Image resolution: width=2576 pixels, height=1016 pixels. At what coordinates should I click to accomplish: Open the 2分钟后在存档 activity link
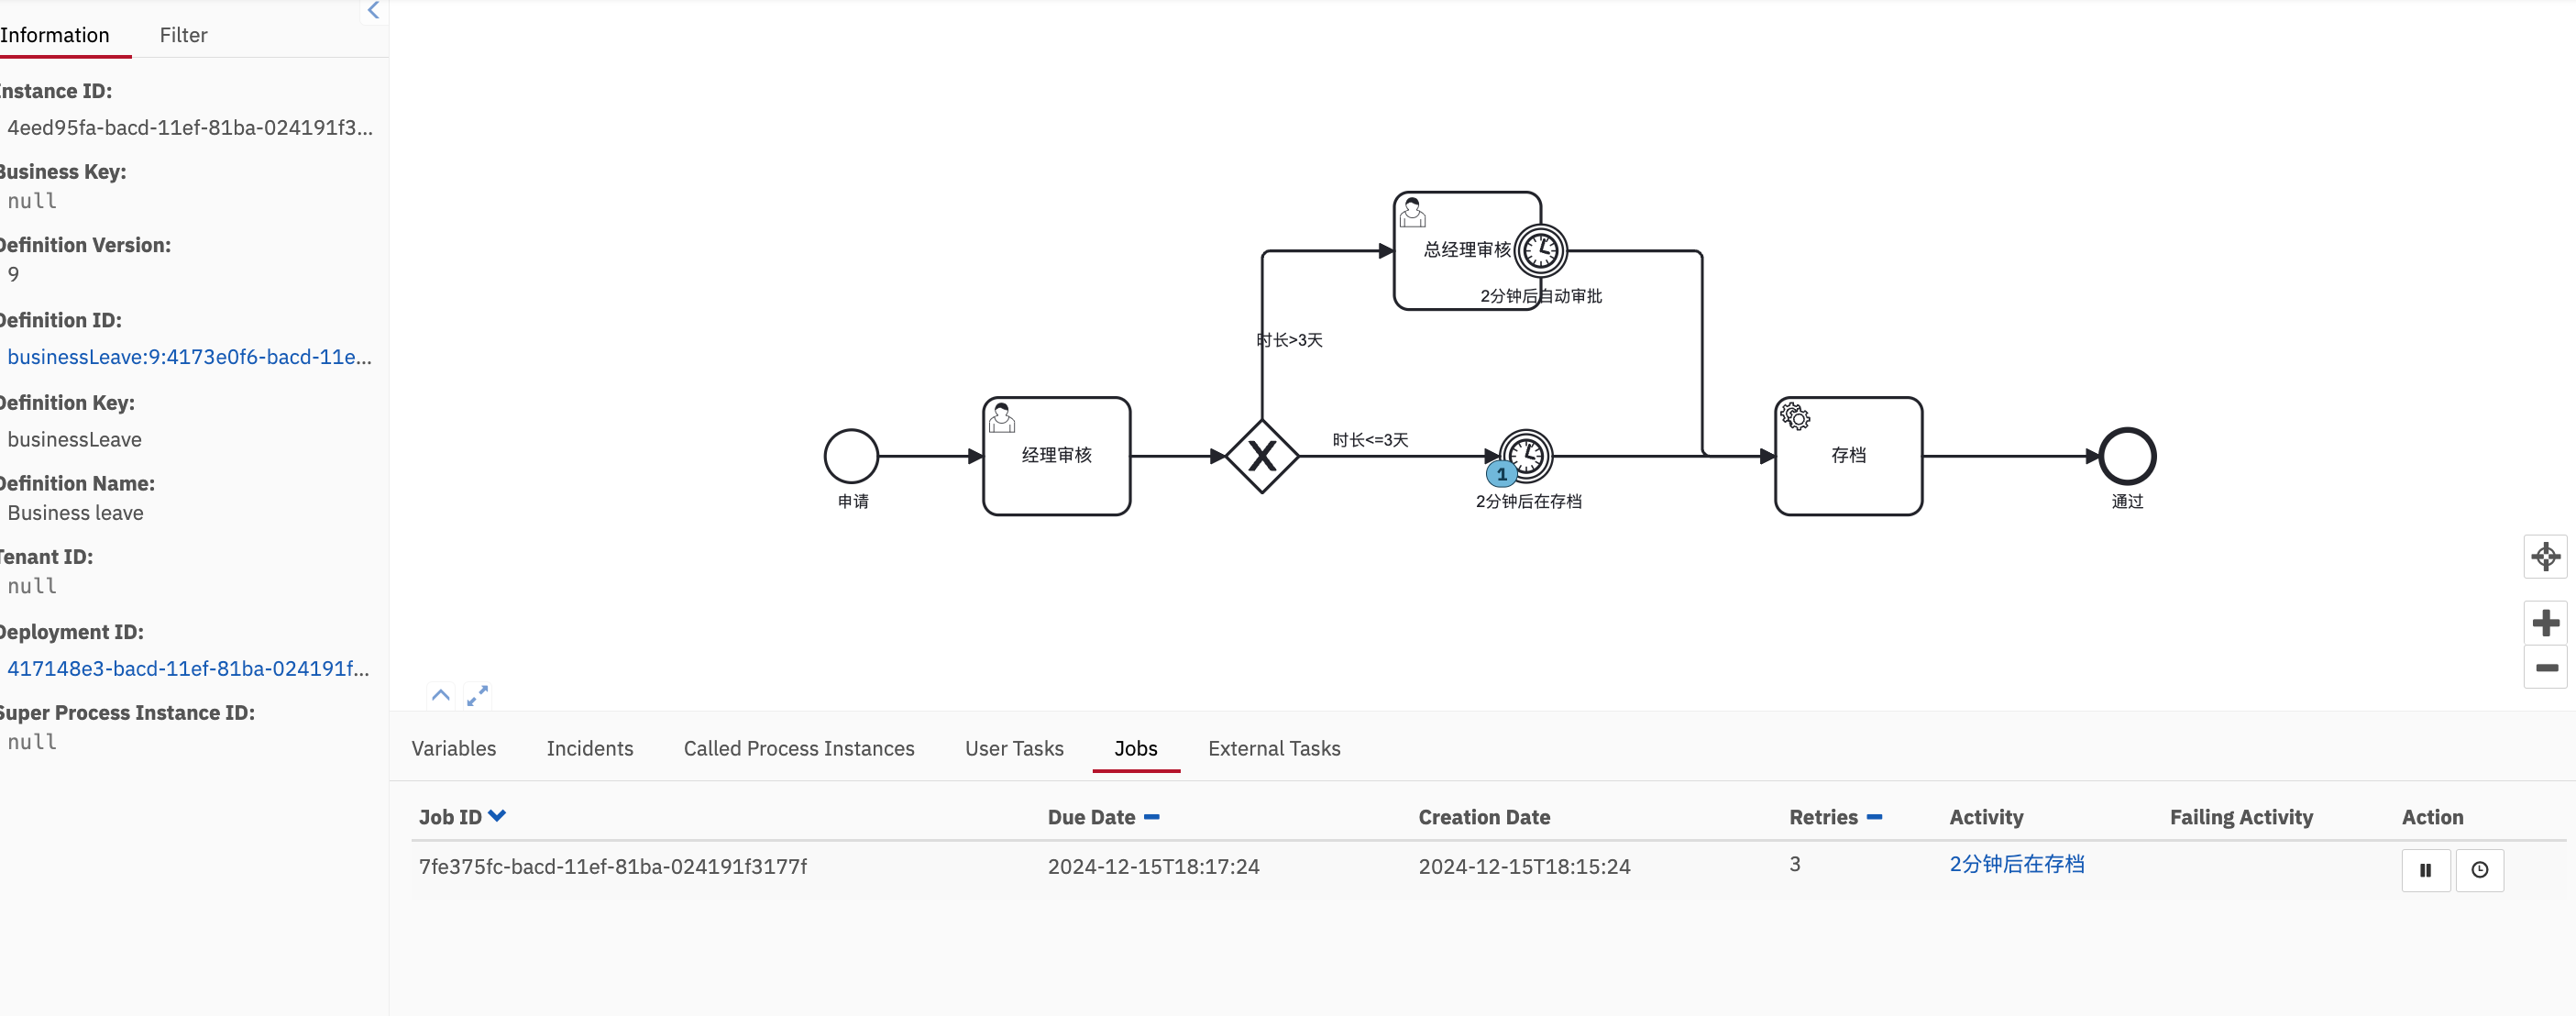[x=2016, y=864]
